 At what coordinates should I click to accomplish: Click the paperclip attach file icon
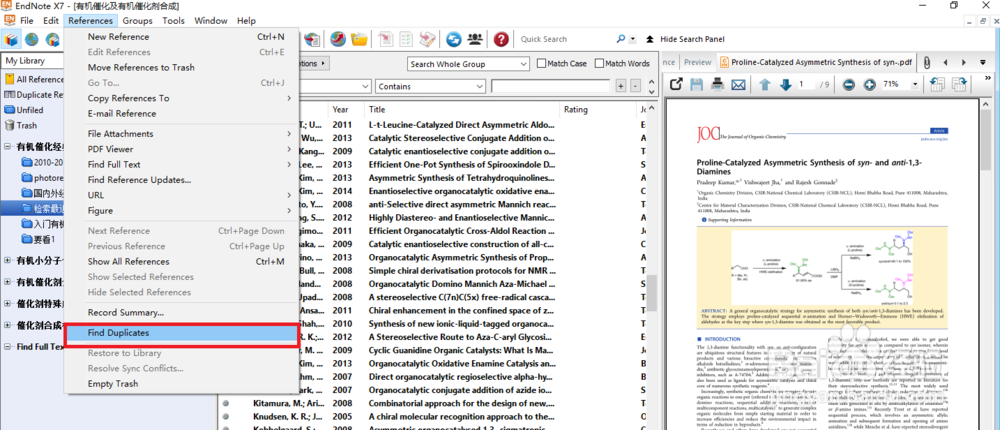click(927, 63)
